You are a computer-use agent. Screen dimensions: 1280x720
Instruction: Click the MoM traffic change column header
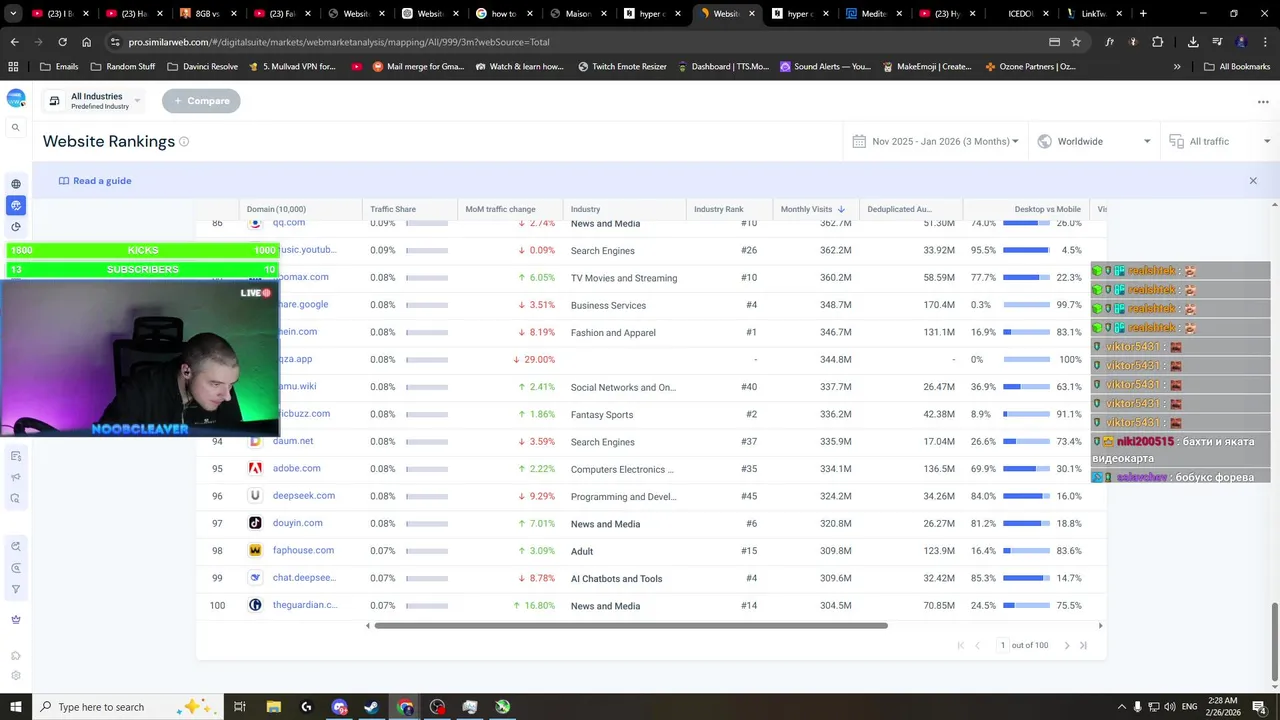click(x=500, y=209)
